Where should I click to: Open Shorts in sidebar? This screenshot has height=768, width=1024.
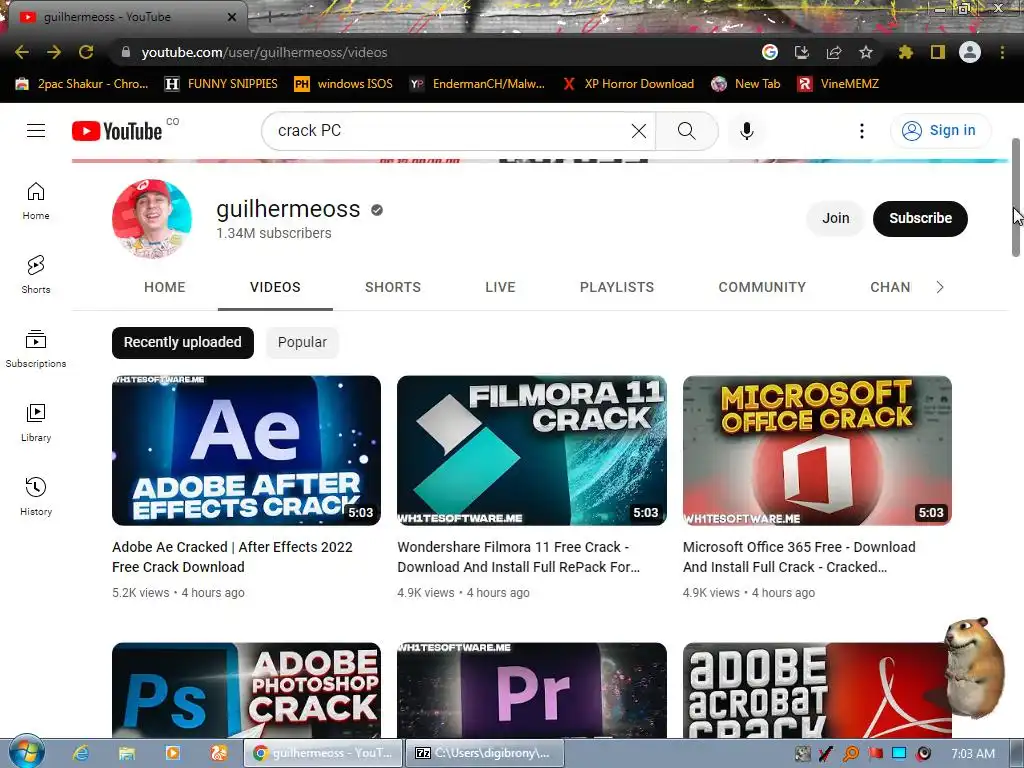(36, 274)
